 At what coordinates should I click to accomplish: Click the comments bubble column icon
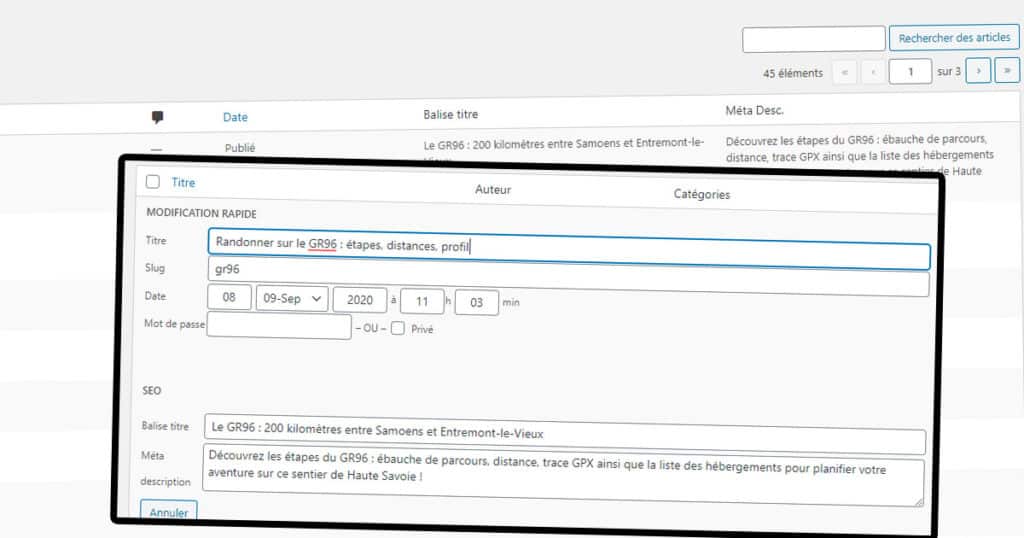157,118
